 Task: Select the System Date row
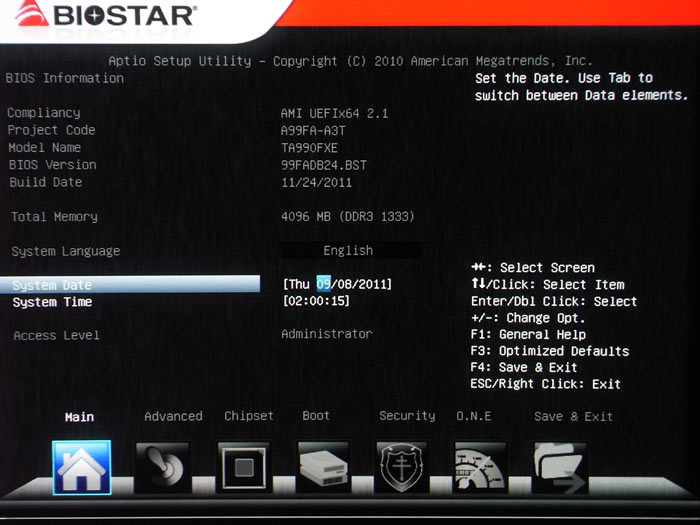point(130,284)
